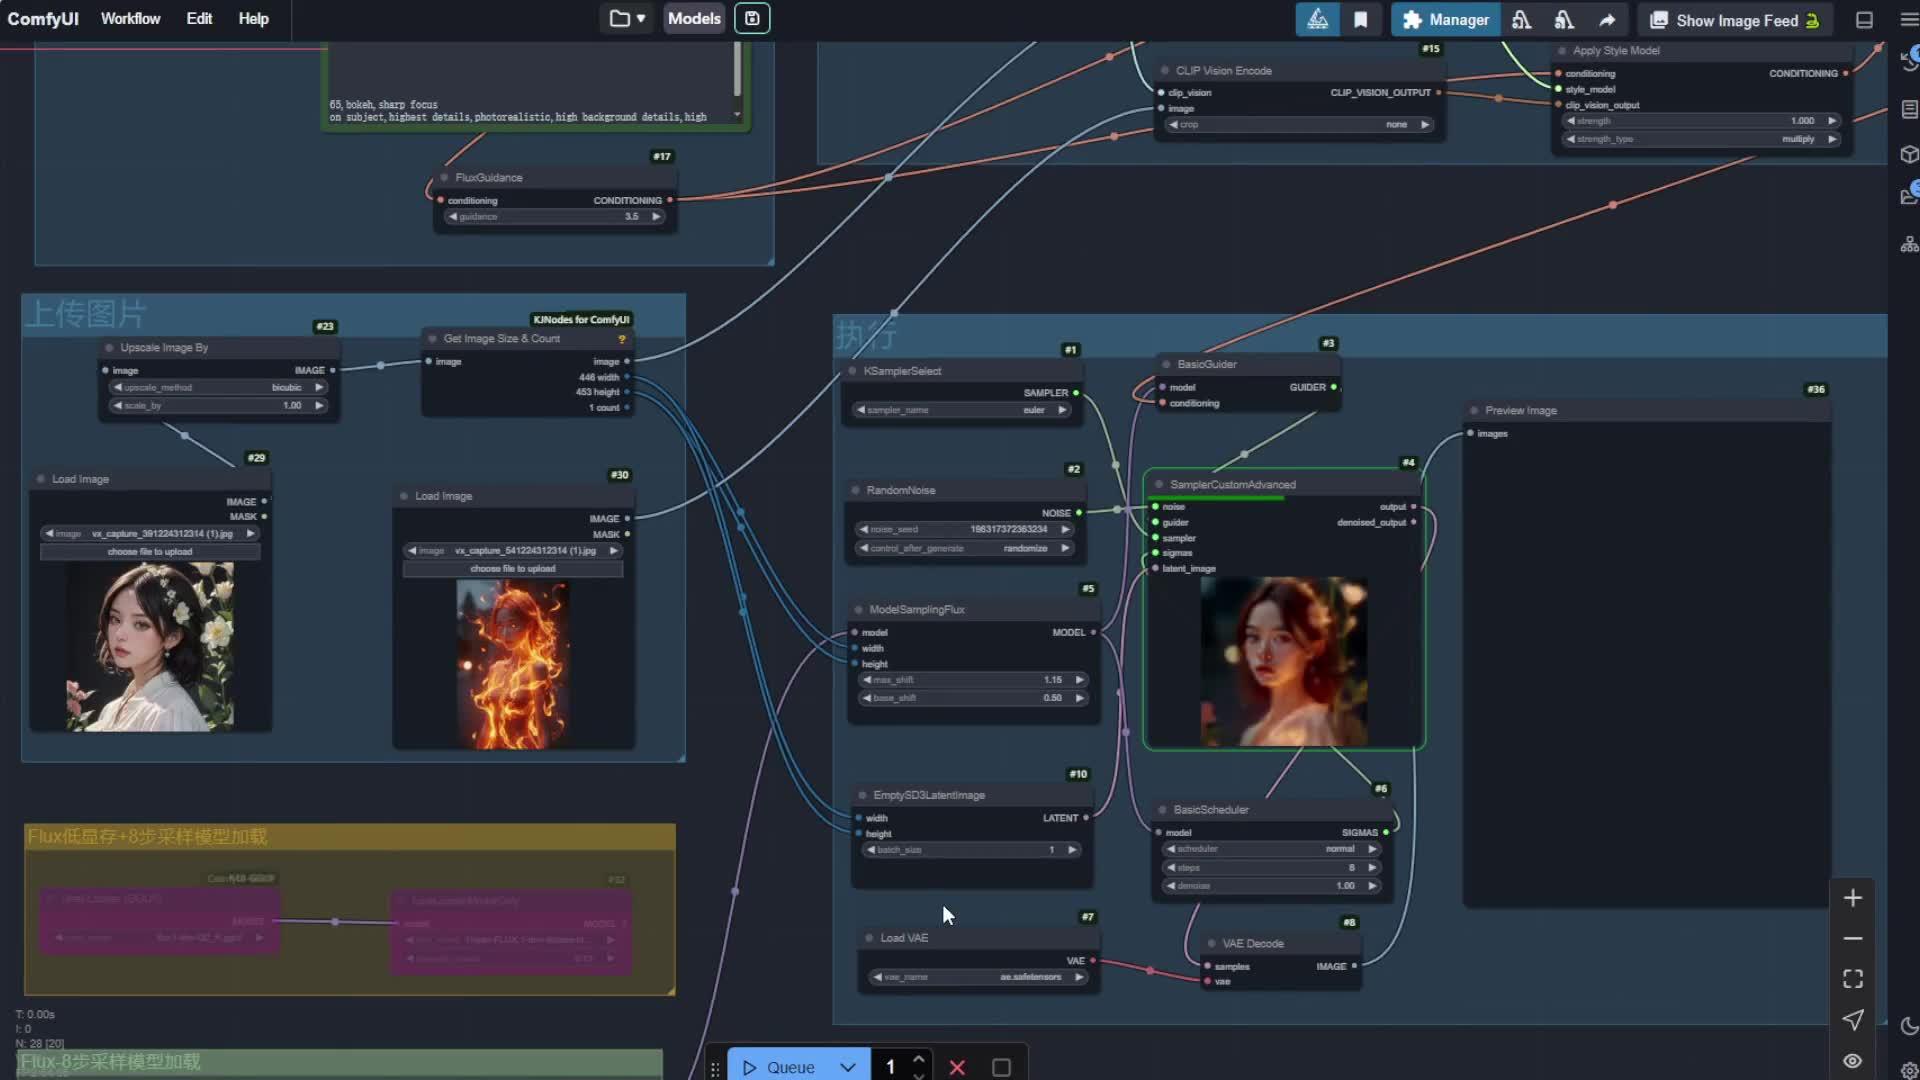Image resolution: width=1920 pixels, height=1080 pixels.
Task: Click choose file to upload in Load Image #30
Action: click(x=513, y=569)
